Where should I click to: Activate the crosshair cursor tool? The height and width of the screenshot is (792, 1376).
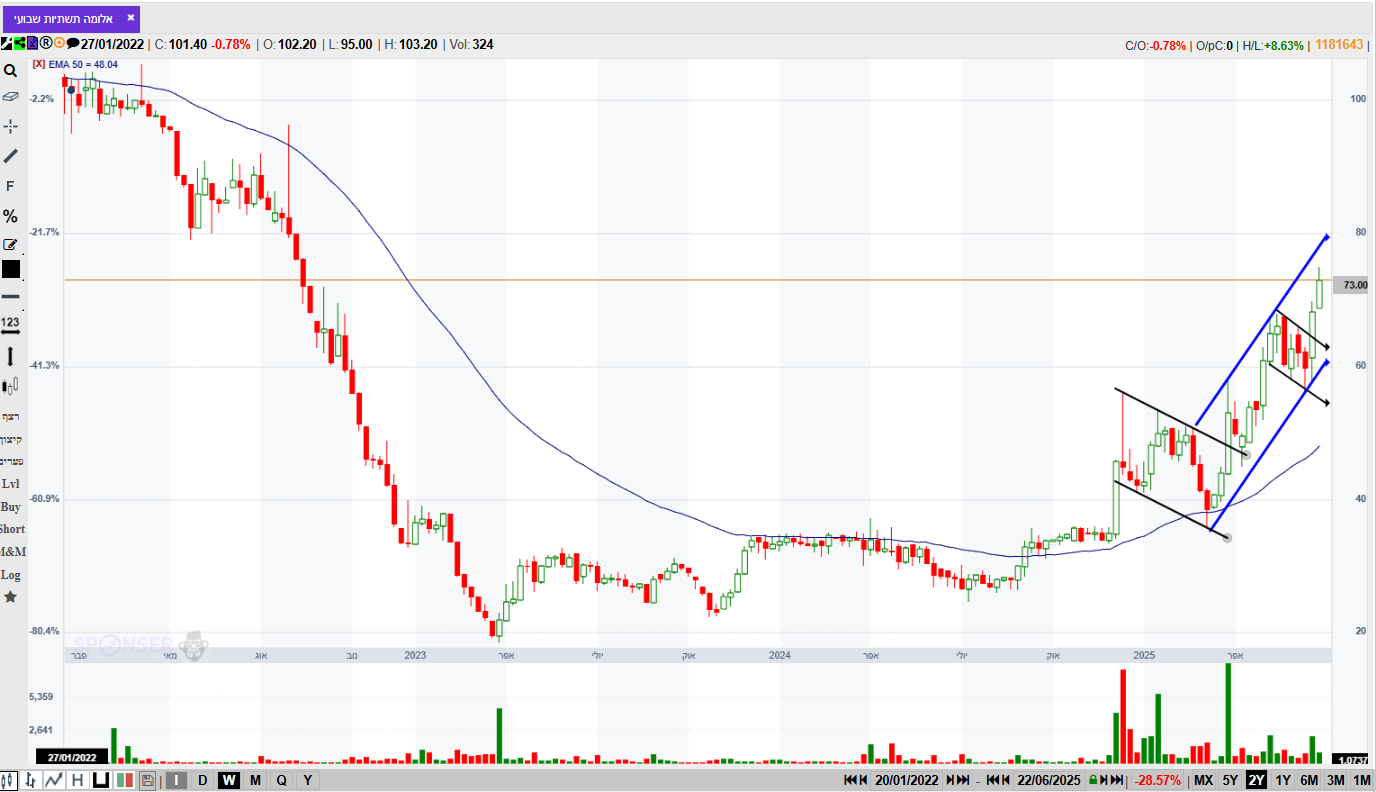(x=10, y=126)
